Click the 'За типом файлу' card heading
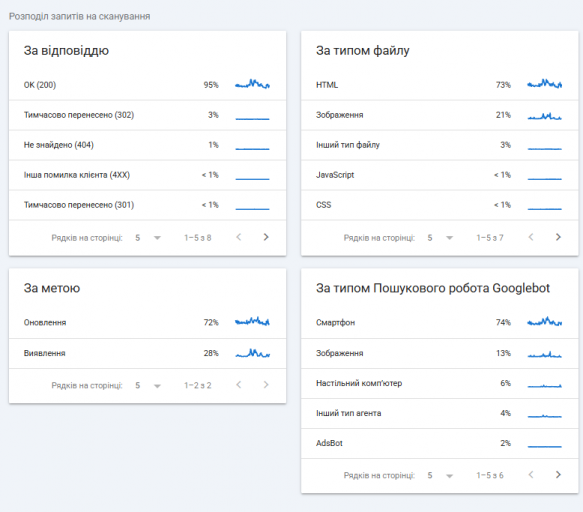The image size is (583, 512). click(x=363, y=51)
